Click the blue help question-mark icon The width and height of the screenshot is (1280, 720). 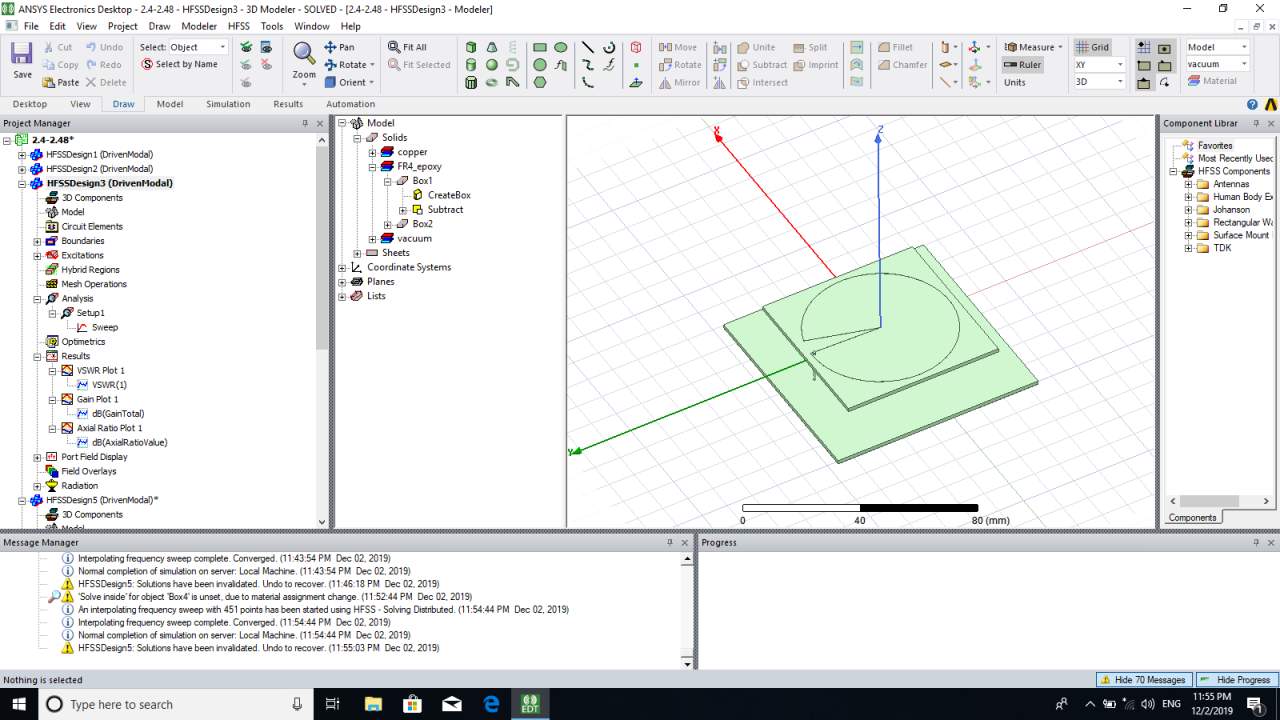click(1252, 104)
